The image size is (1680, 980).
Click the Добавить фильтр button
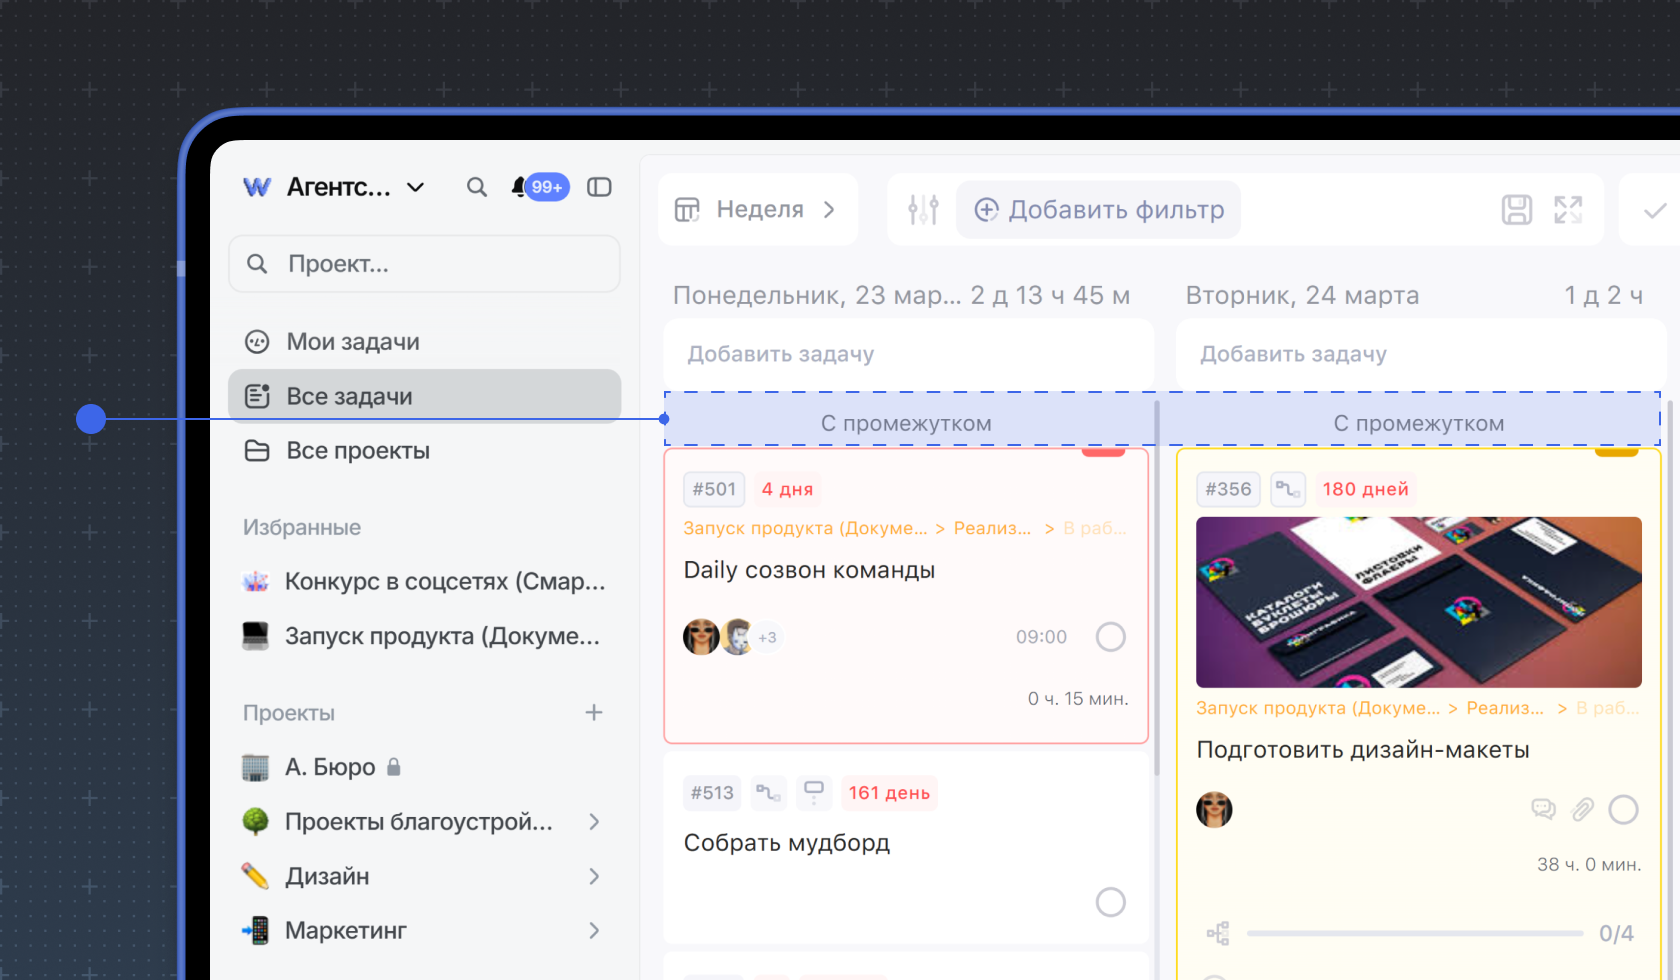pos(1098,210)
